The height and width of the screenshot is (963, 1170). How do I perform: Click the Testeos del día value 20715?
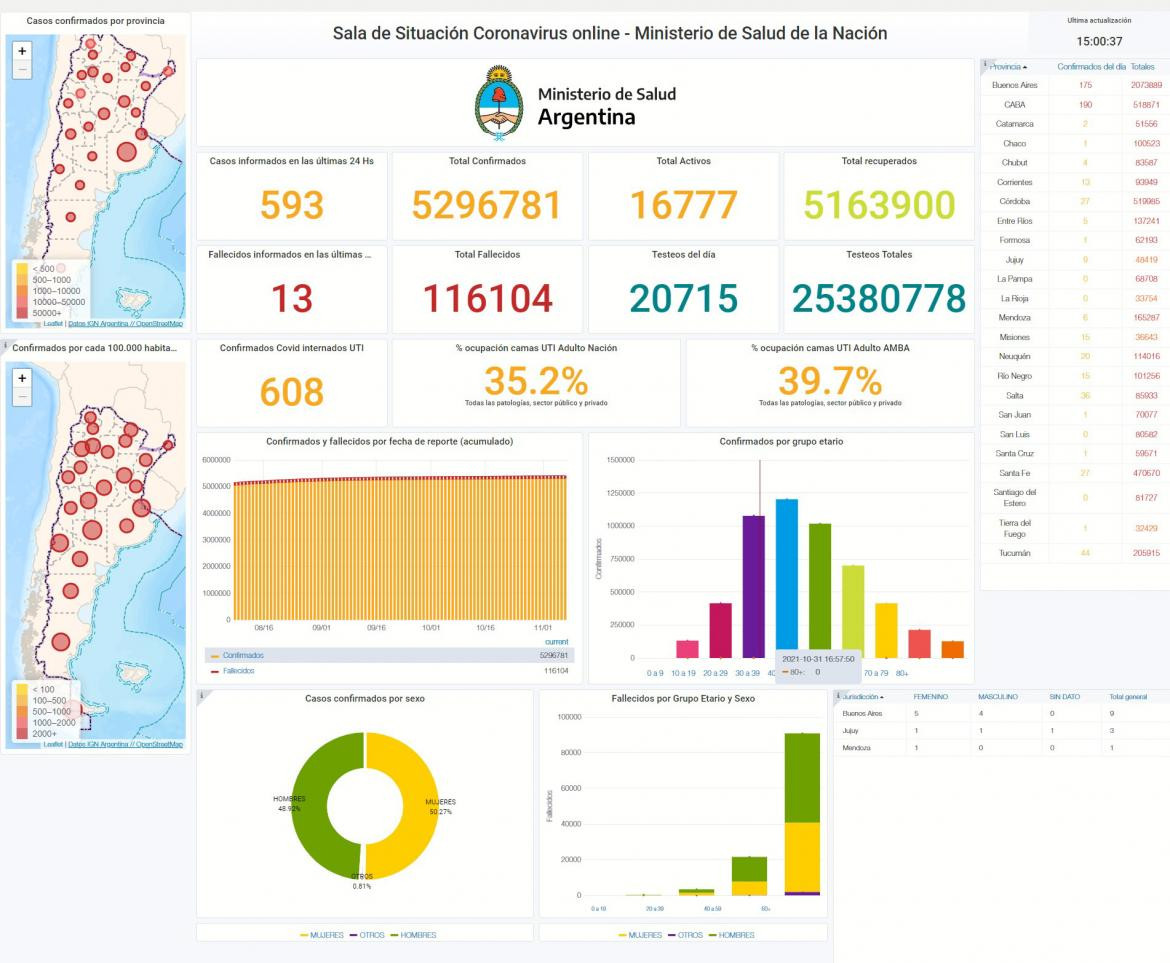point(683,298)
